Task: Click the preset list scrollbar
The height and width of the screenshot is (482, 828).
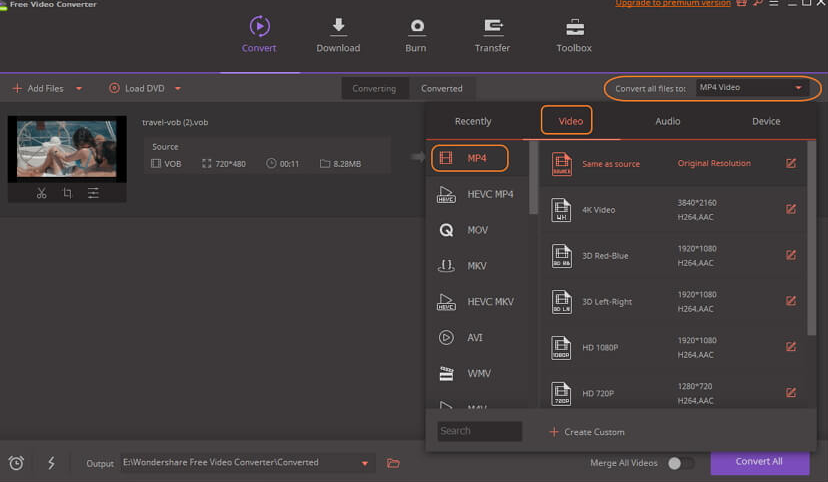Action: [812, 238]
